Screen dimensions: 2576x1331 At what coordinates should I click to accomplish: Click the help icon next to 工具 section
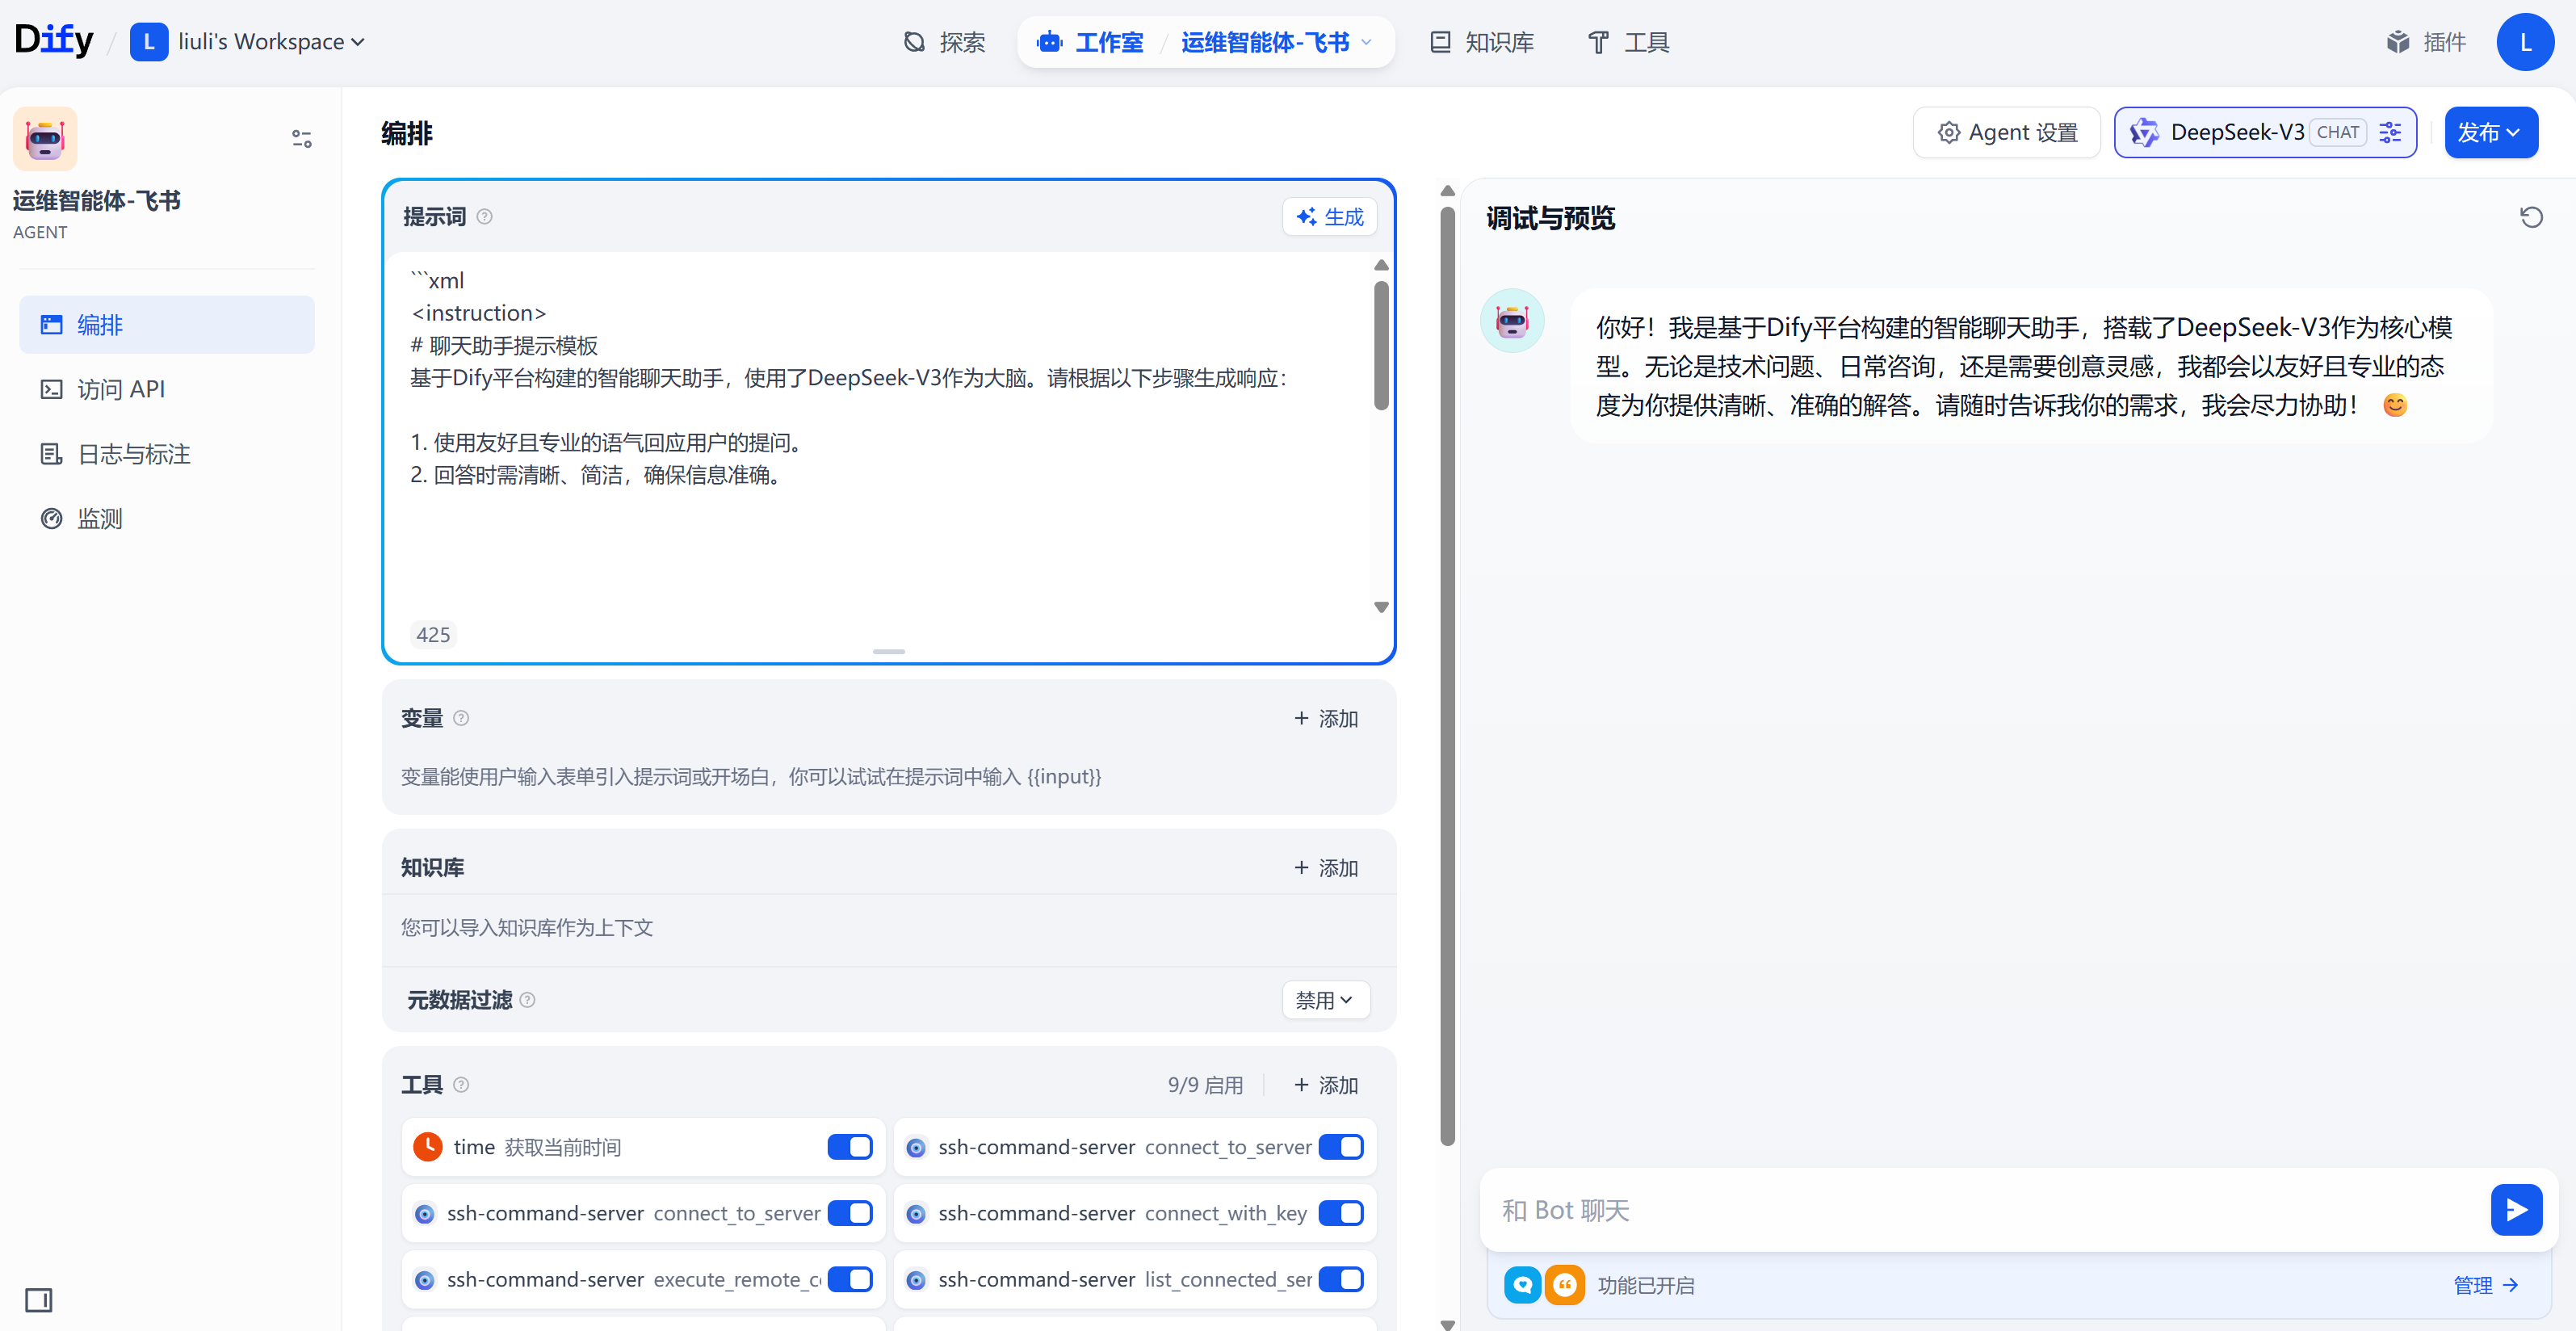pos(461,1085)
